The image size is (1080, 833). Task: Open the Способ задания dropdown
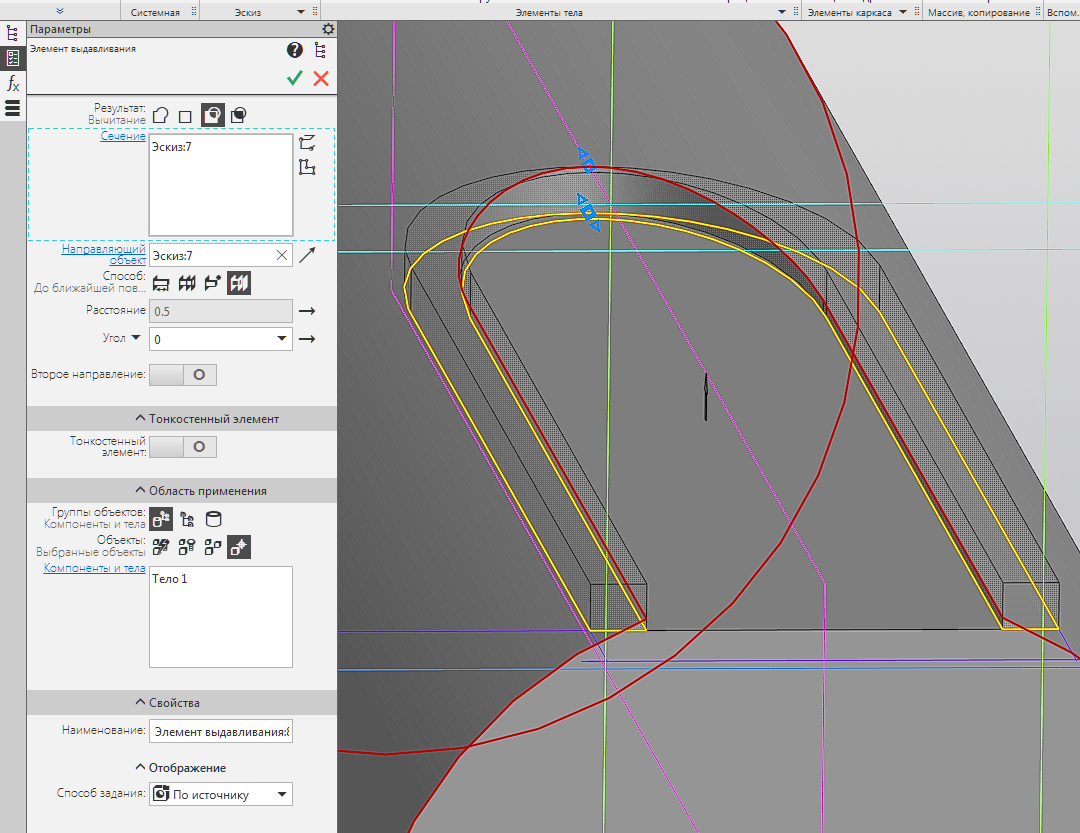pos(282,795)
